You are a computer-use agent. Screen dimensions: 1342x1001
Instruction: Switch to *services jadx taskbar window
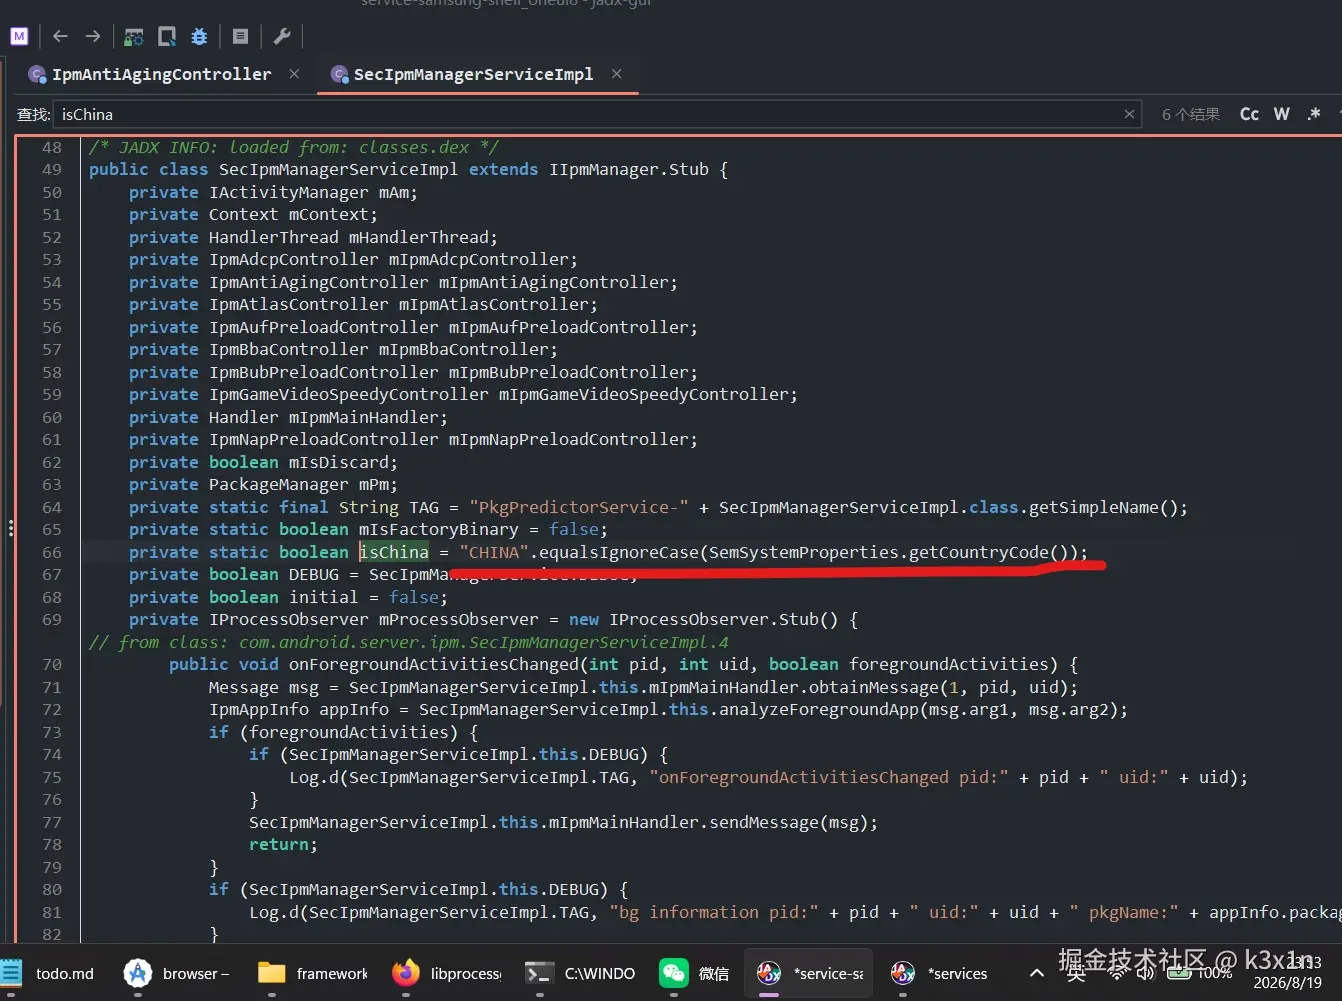(939, 973)
